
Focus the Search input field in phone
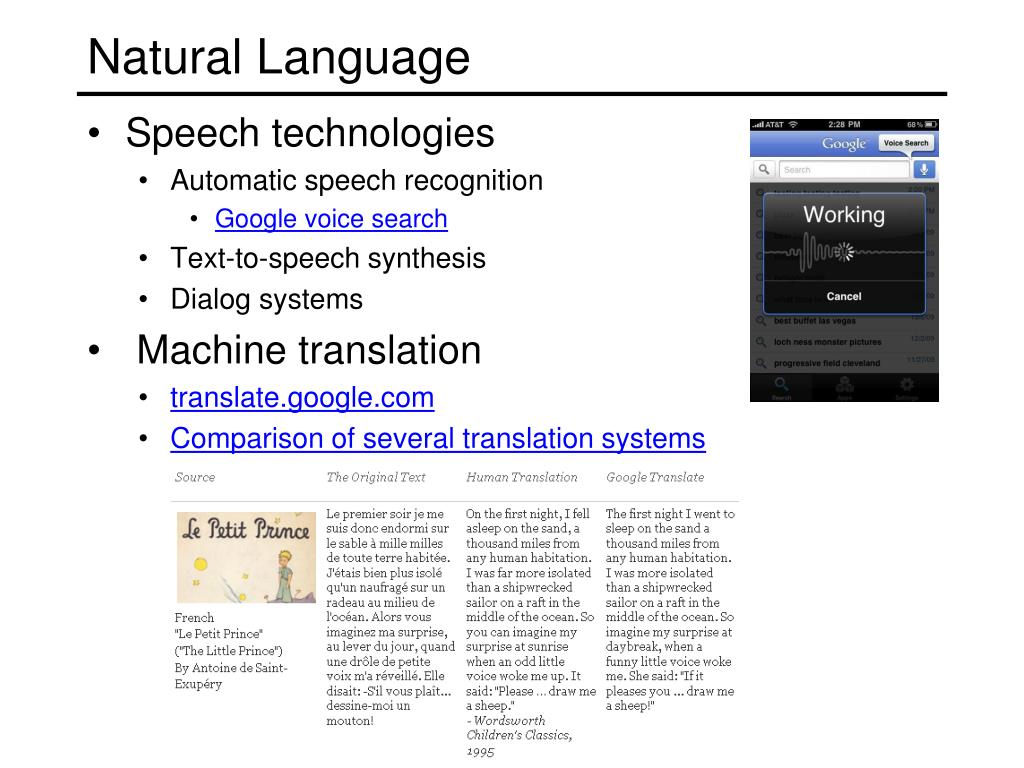point(844,170)
